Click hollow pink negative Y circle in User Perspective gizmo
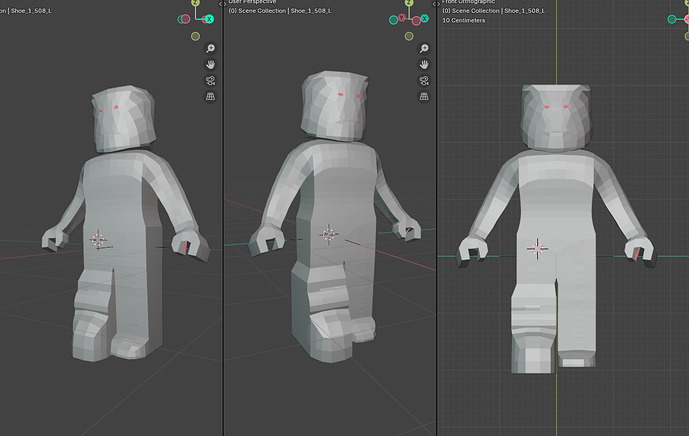The width and height of the screenshot is (689, 436). pos(416,21)
